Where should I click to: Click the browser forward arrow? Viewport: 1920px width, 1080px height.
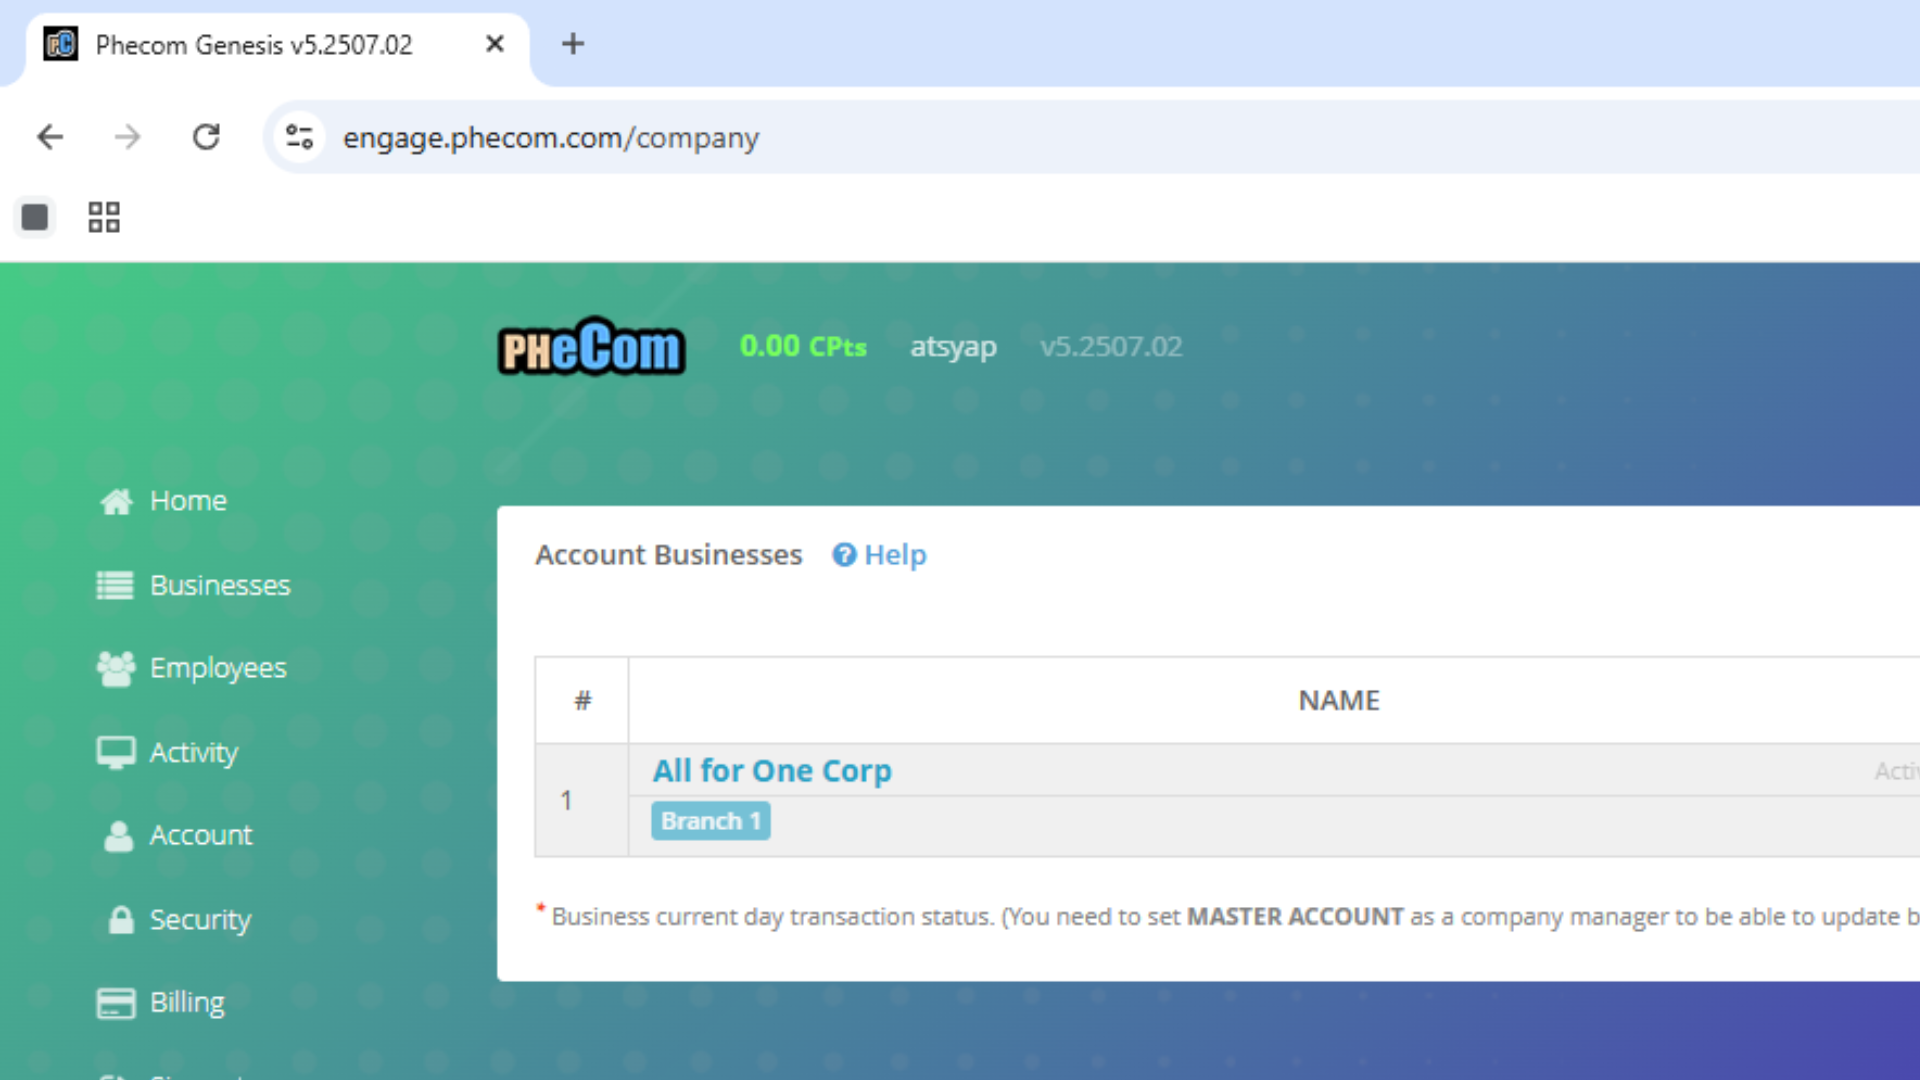pyautogui.click(x=128, y=137)
